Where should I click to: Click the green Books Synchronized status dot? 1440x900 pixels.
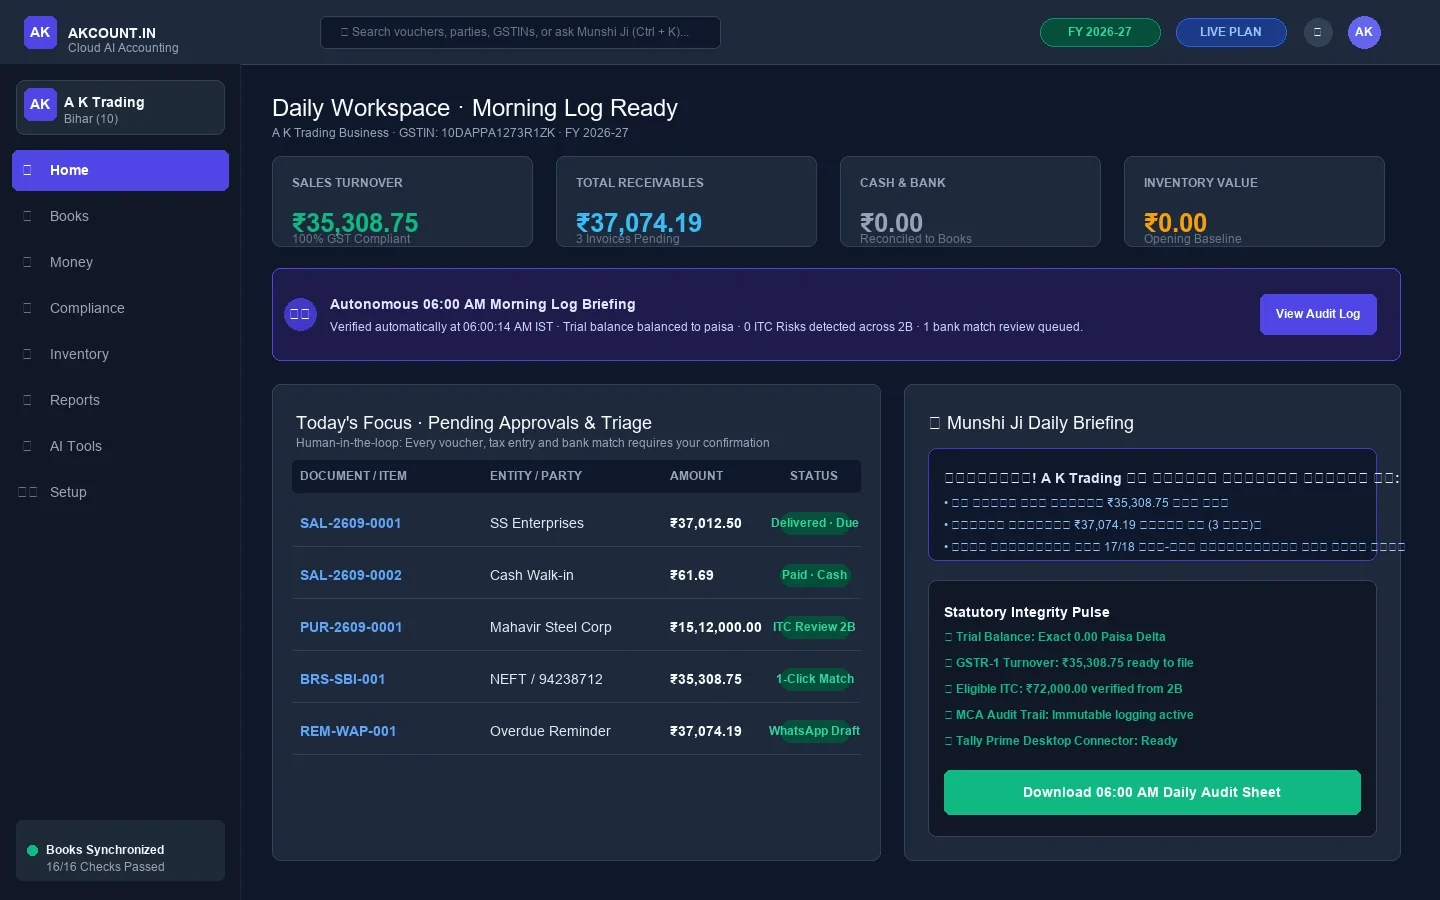tap(32, 851)
